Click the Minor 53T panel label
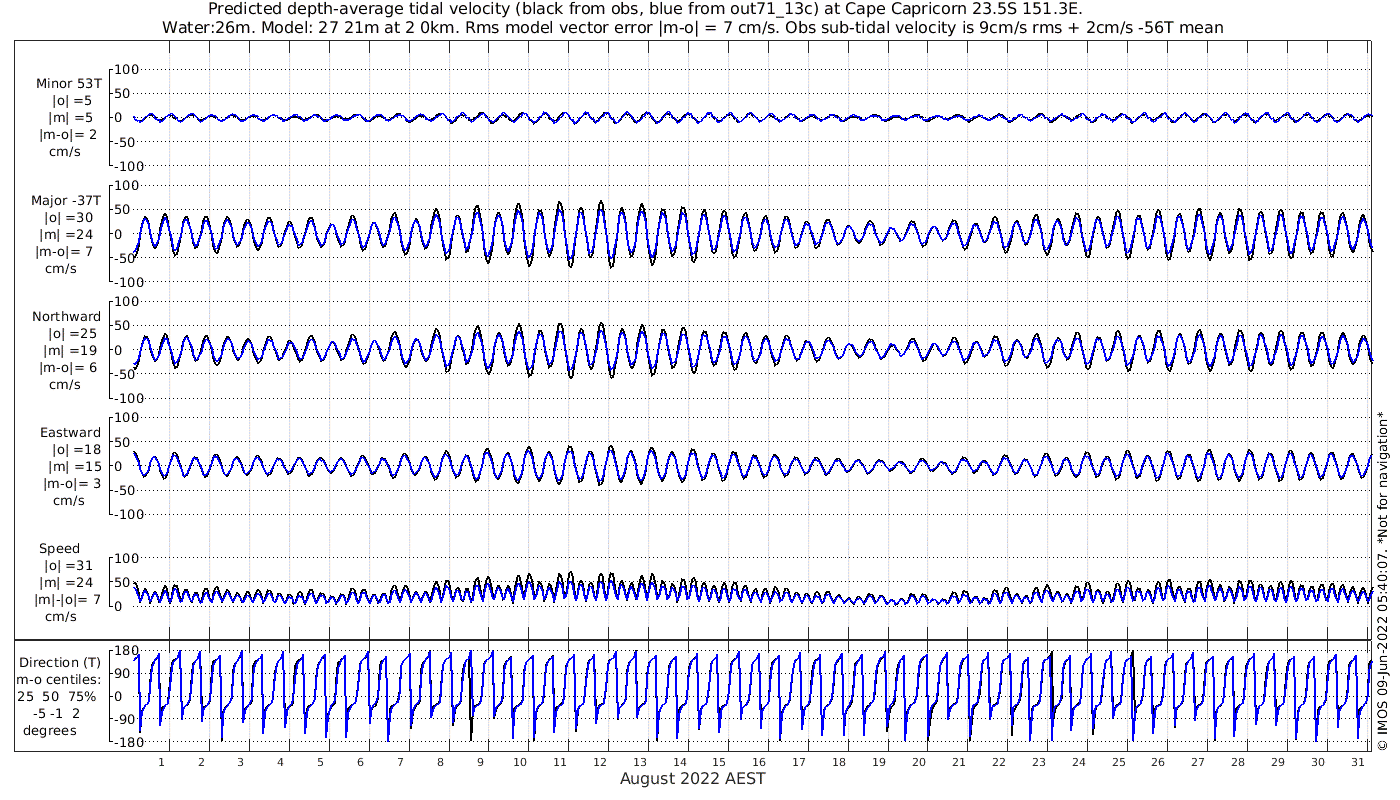Viewport: 1400px width, 800px height. click(x=69, y=84)
